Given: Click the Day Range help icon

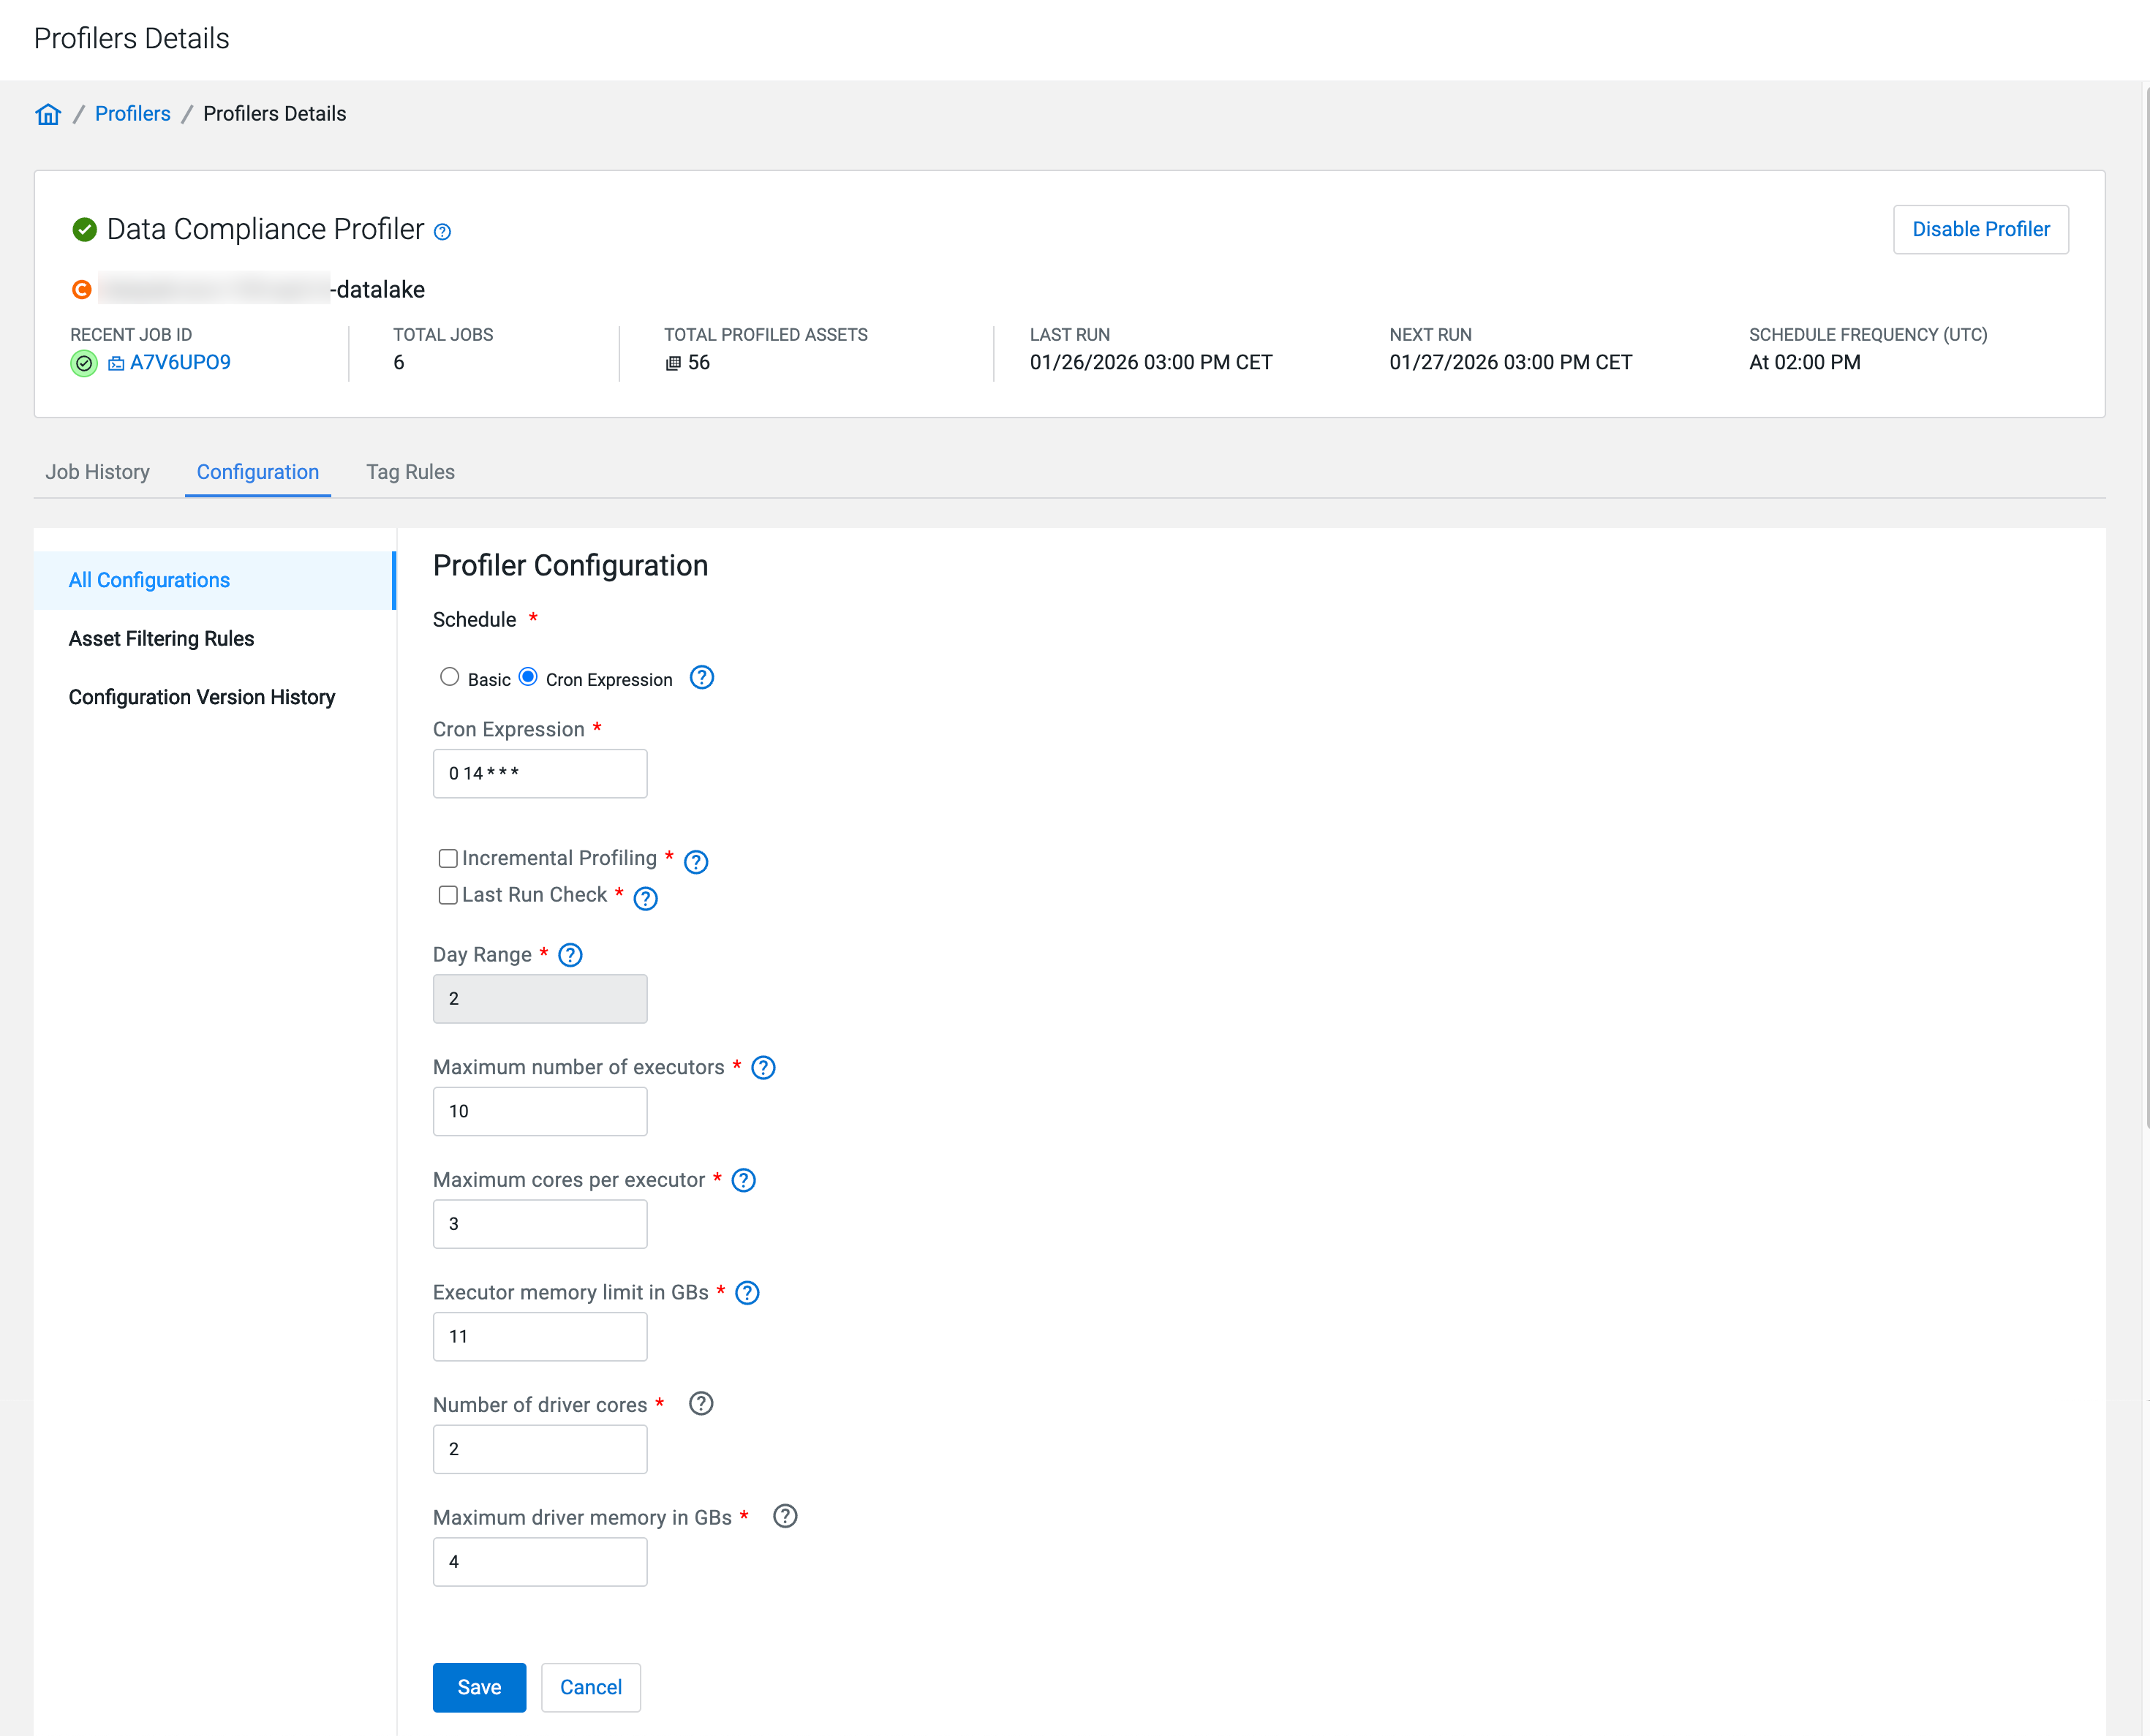Looking at the screenshot, I should pos(570,955).
